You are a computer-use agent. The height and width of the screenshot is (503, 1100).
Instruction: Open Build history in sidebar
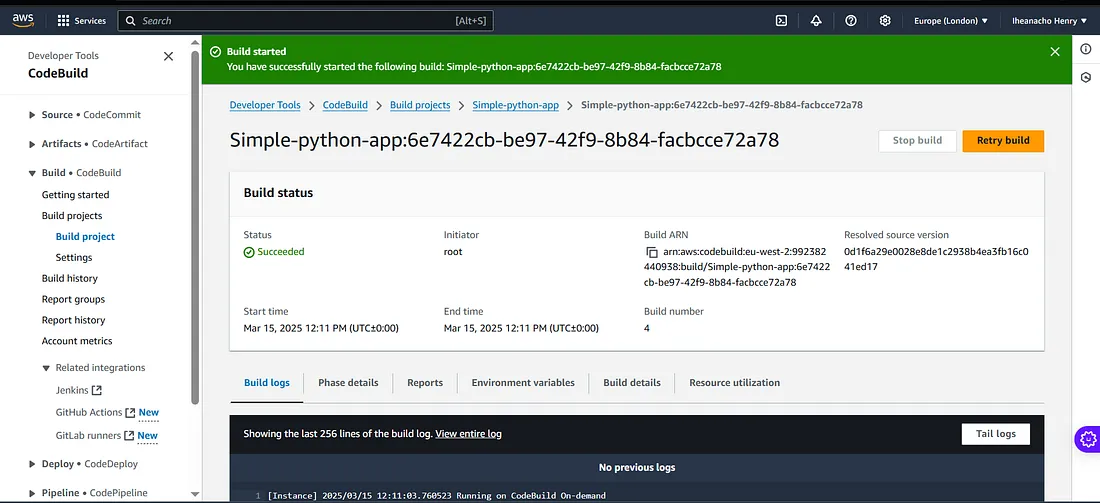(x=69, y=279)
